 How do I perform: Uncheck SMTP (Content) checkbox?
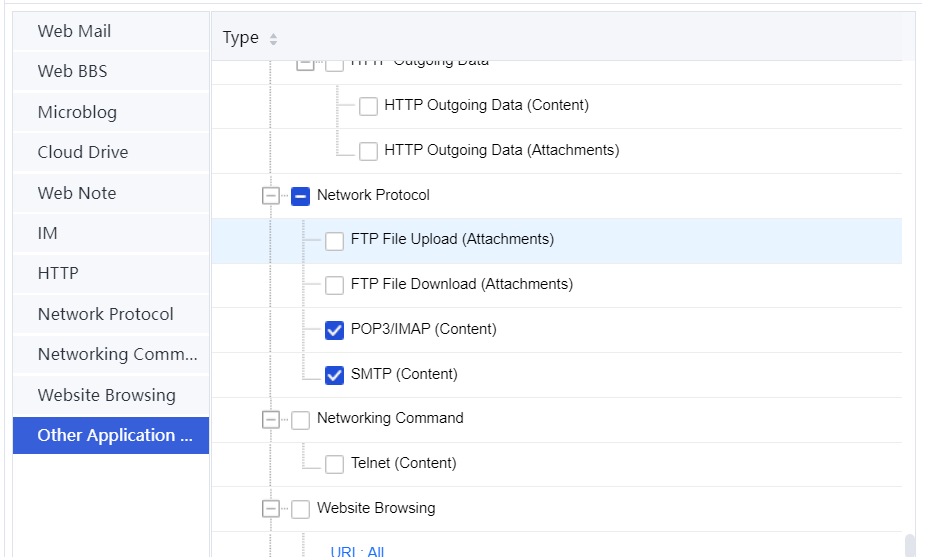[x=334, y=375]
